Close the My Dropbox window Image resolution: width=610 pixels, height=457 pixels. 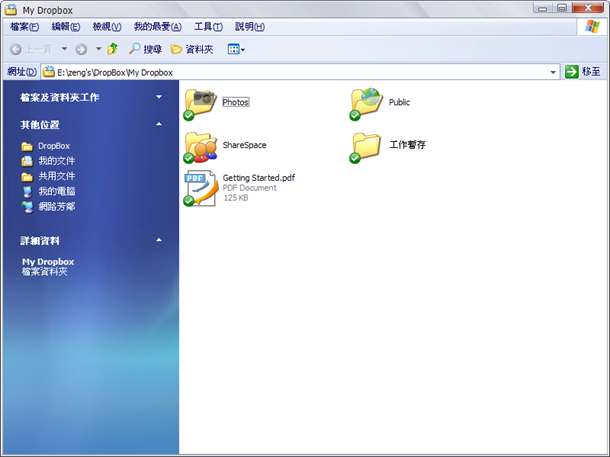[588, 8]
